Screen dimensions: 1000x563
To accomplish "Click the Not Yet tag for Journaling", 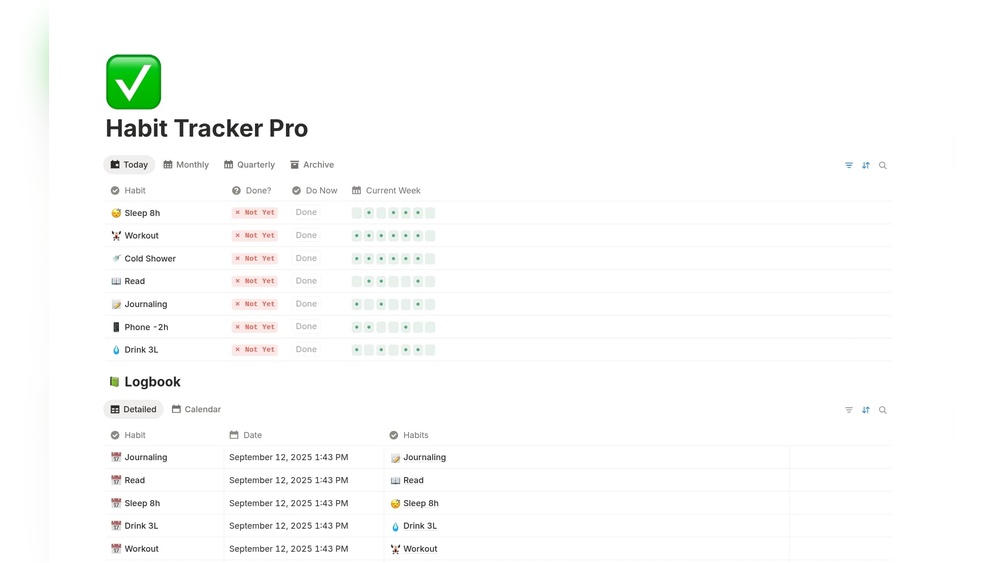I will tap(255, 304).
